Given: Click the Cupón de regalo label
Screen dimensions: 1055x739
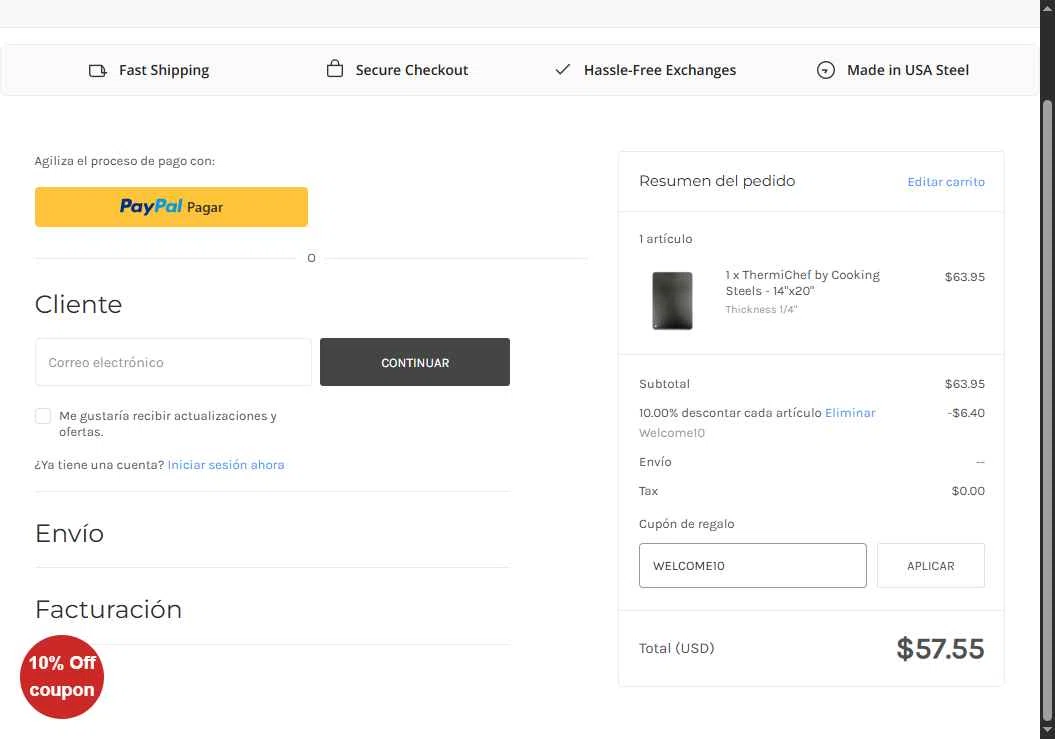Looking at the screenshot, I should pos(686,524).
